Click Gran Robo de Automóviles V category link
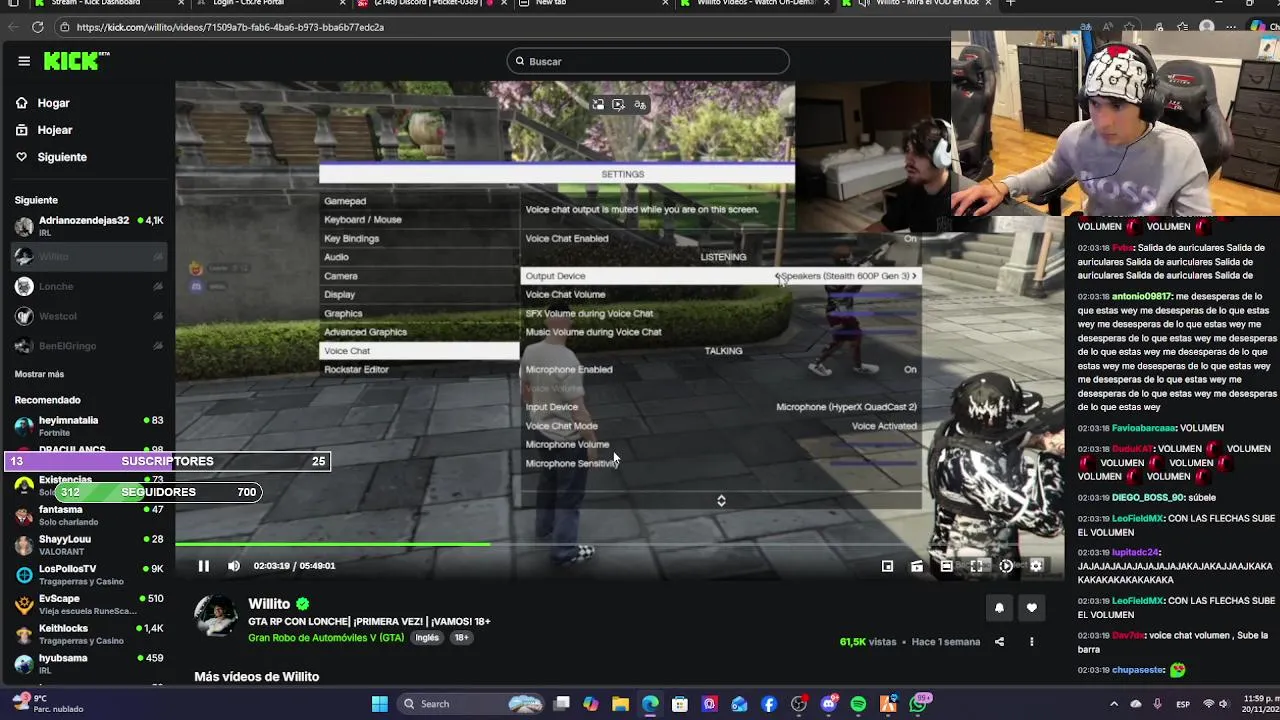Screen dimensions: 1280x720 click(326, 638)
